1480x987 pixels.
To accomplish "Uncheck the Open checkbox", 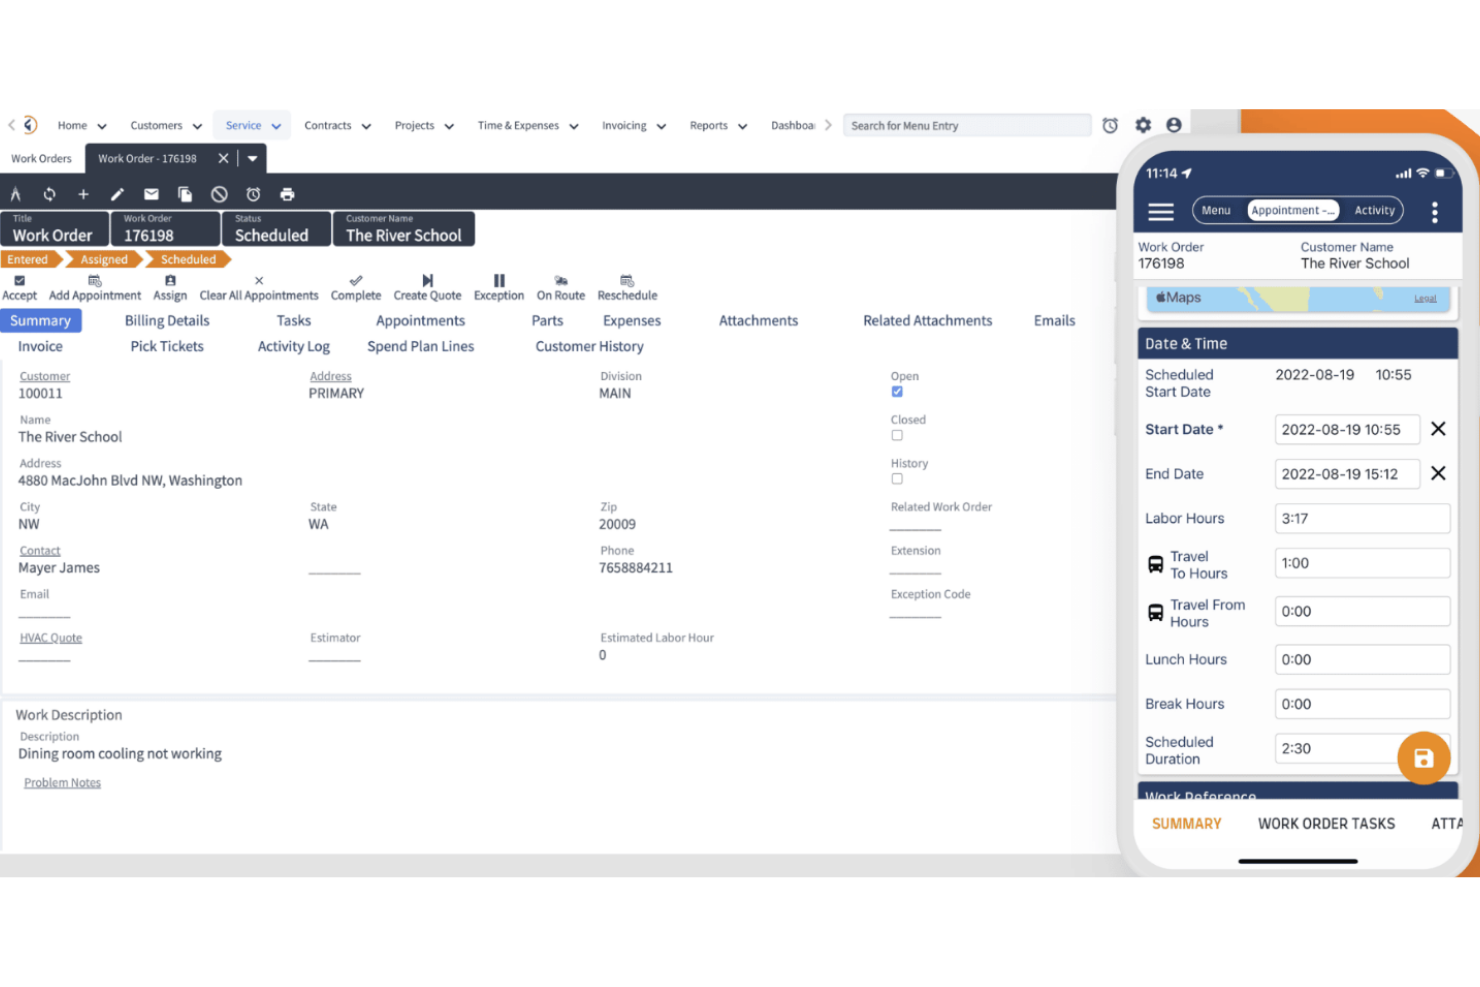I will coord(897,391).
